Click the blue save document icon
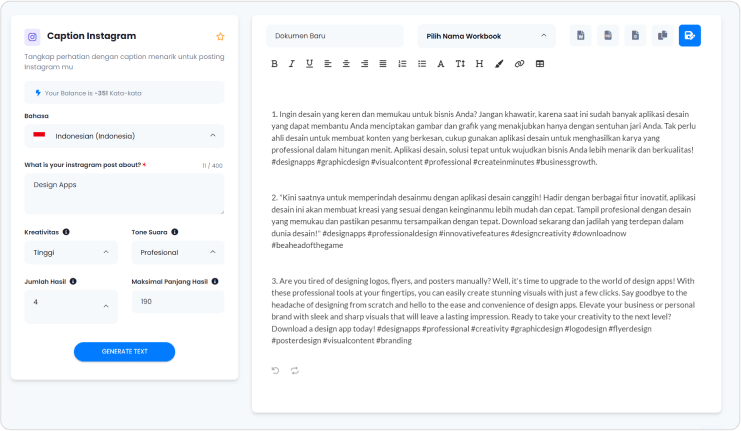This screenshot has height=431, width=741. coord(689,36)
